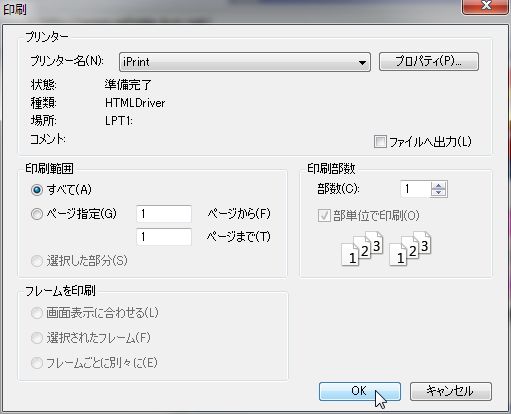Open the iPrint printer combo box
Image resolution: width=511 pixels, height=414 pixels.
point(245,62)
